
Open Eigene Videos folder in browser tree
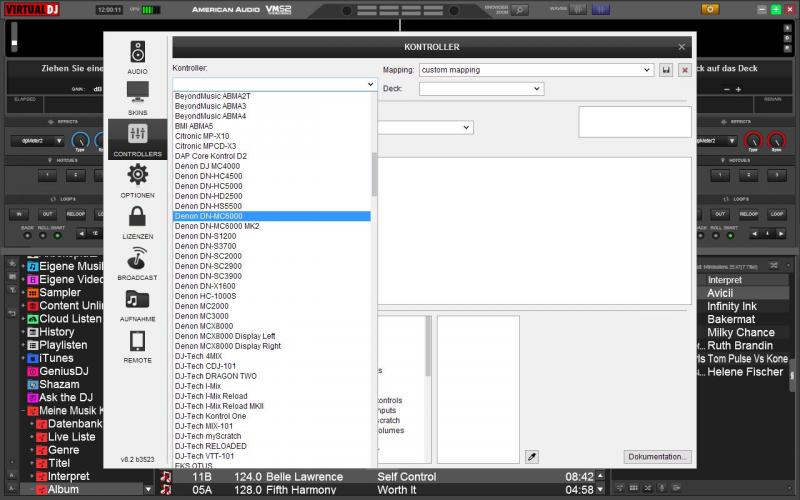pos(65,280)
